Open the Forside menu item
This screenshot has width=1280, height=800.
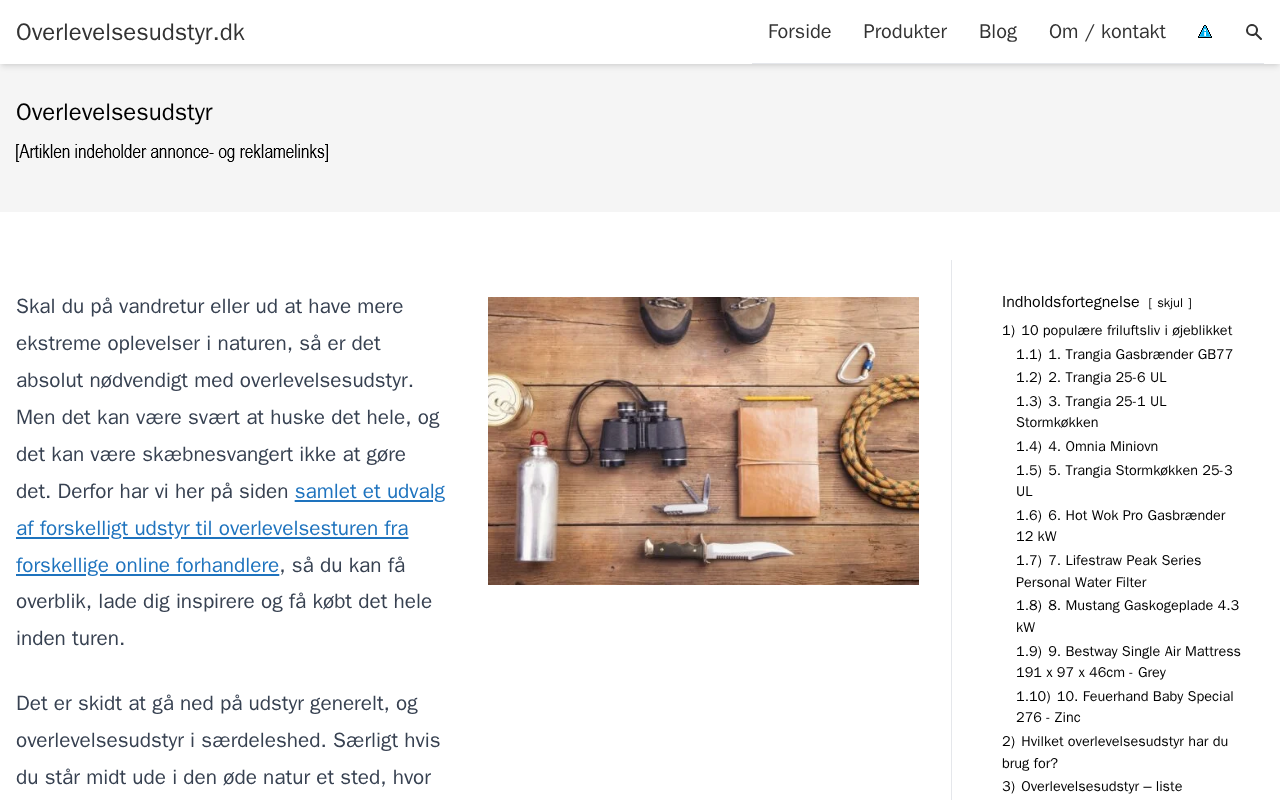799,32
